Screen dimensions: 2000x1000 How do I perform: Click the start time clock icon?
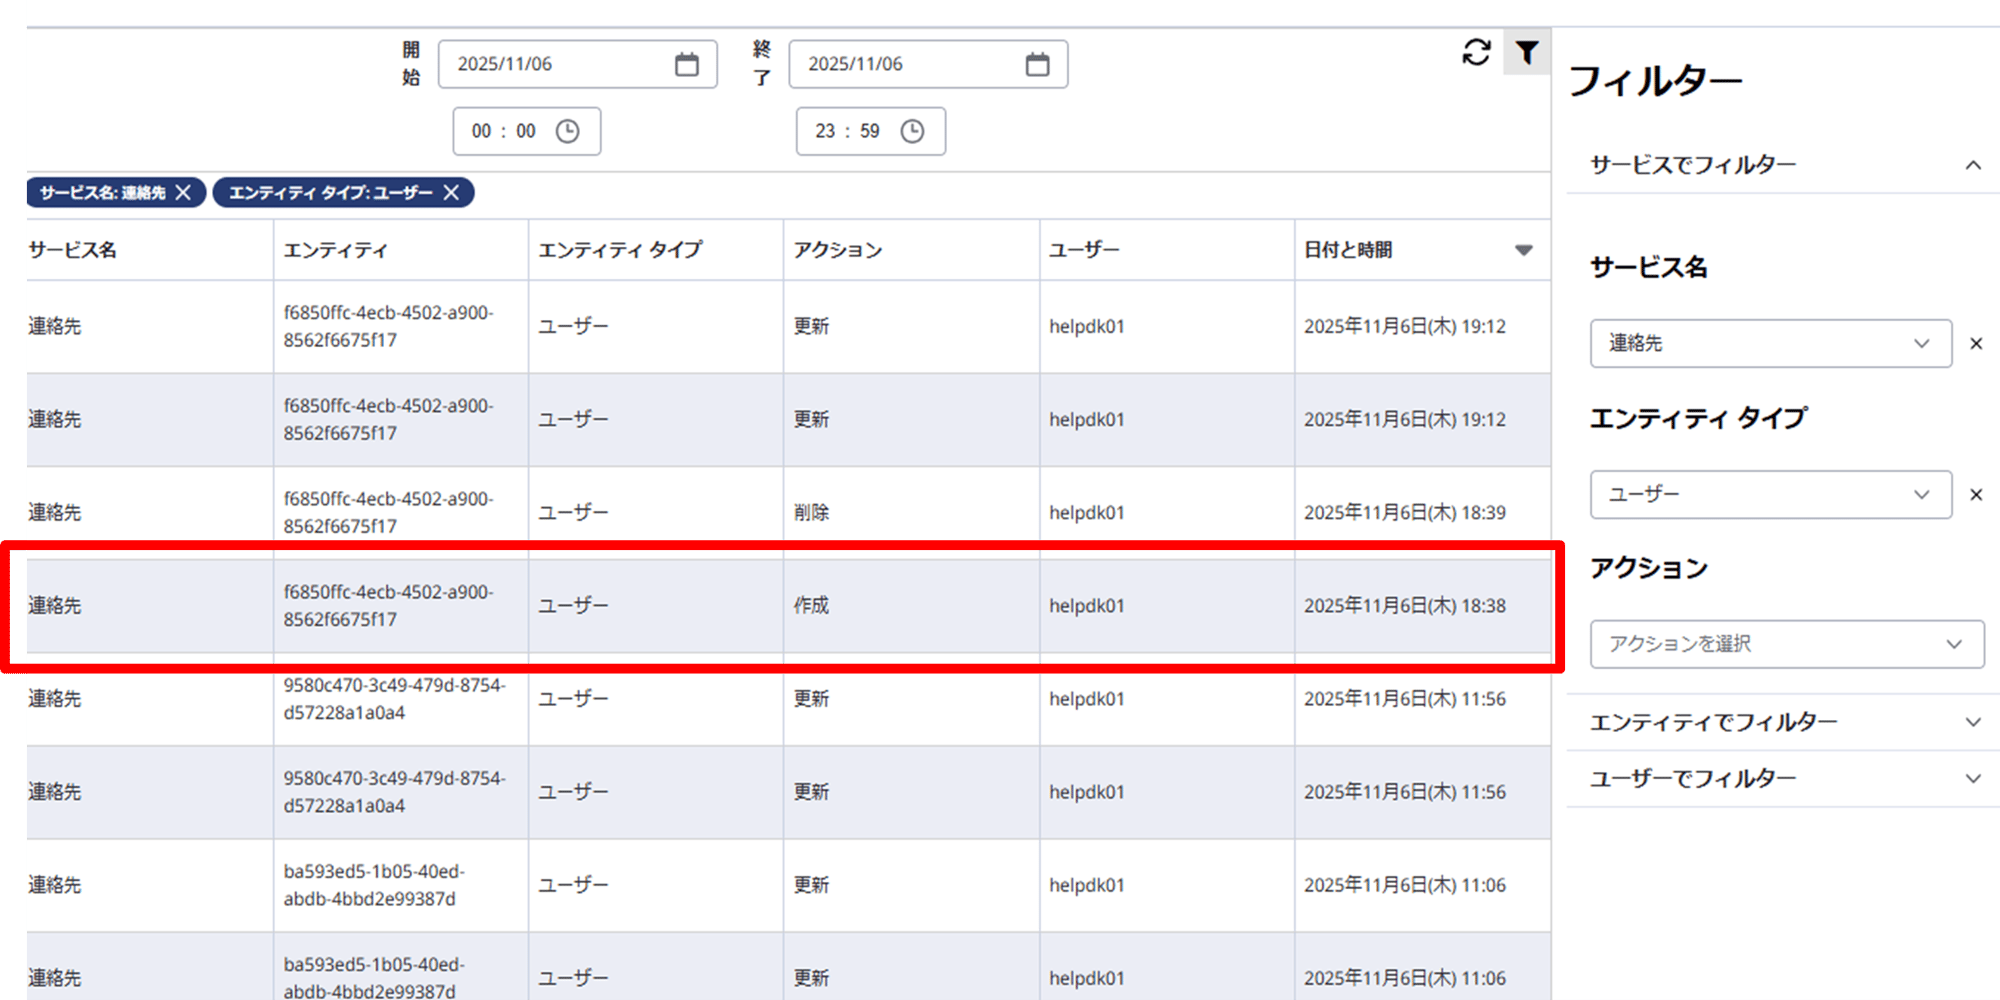[567, 131]
